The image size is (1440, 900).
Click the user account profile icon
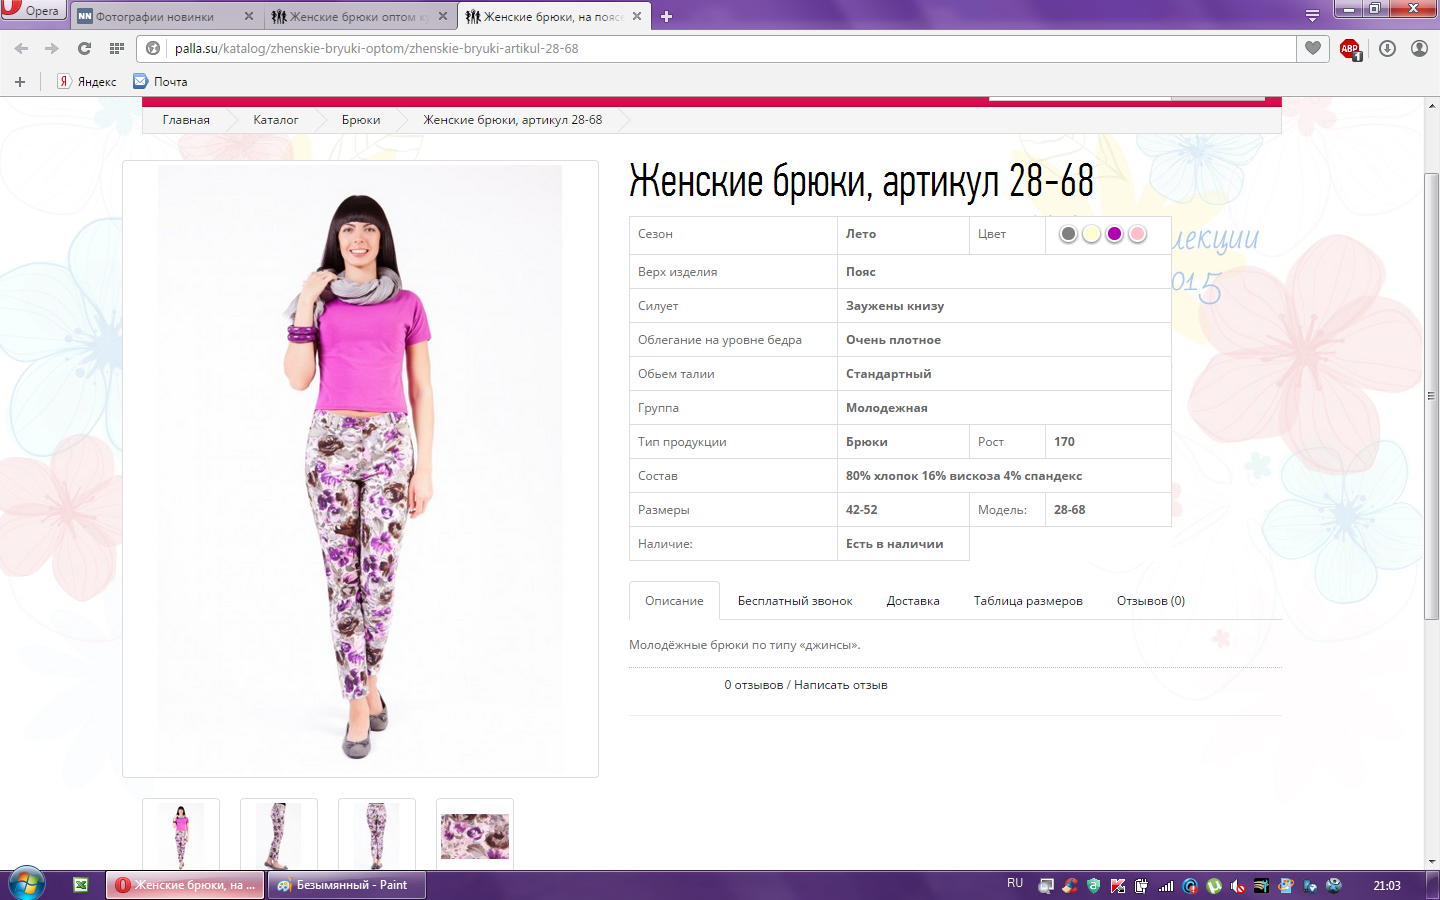[1419, 48]
